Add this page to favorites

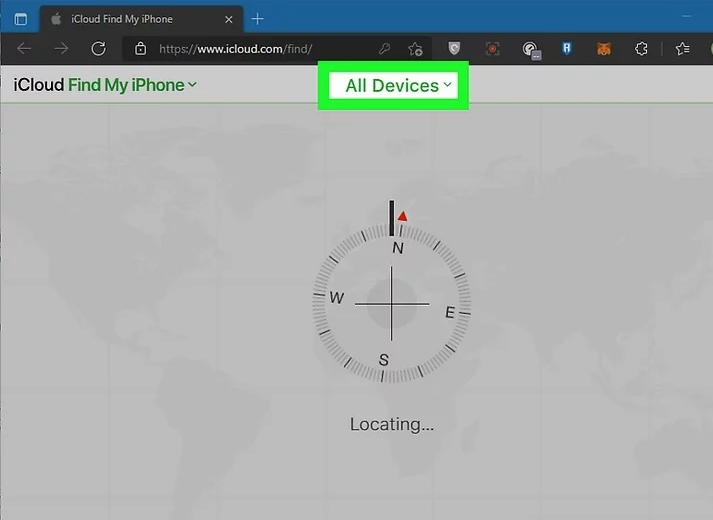(x=415, y=48)
